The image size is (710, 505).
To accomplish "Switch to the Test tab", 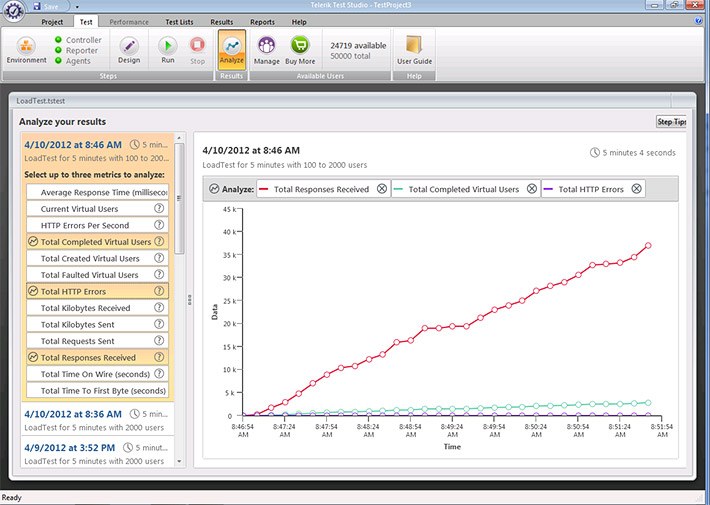I will 86,22.
